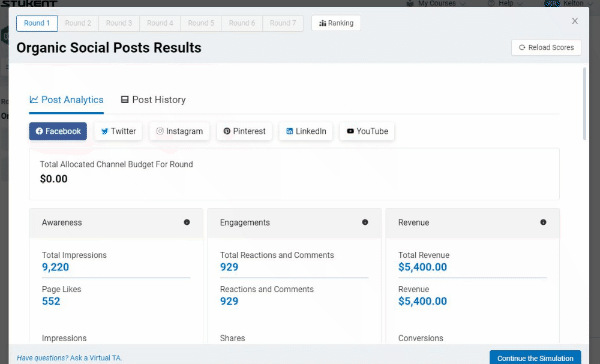The width and height of the screenshot is (600, 364).
Task: Select the Facebook channel button
Action: [x=58, y=131]
